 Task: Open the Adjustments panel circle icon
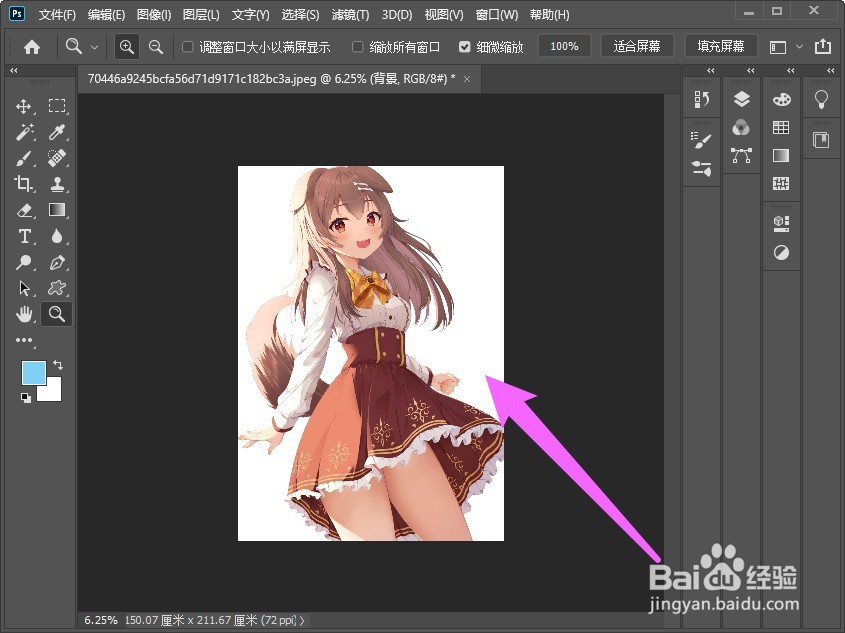[x=781, y=252]
